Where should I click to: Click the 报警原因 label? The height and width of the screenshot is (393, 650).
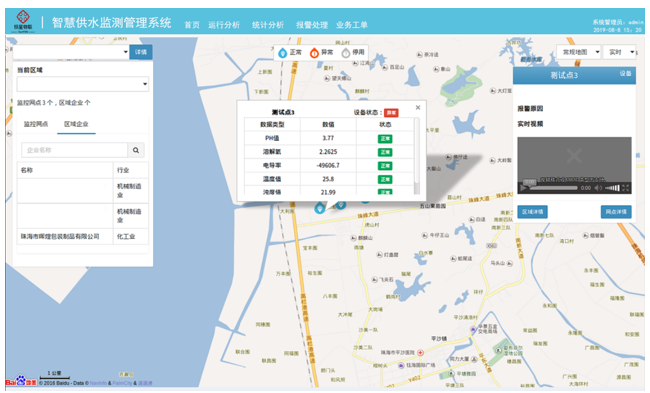click(530, 109)
